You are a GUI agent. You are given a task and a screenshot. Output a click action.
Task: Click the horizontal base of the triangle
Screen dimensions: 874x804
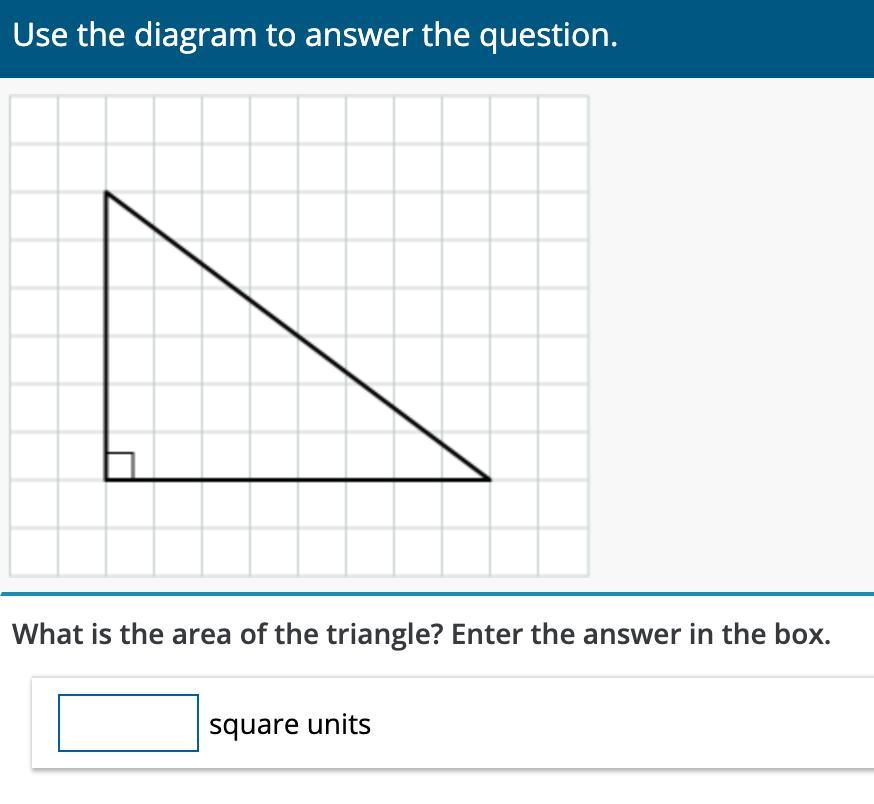[x=300, y=480]
